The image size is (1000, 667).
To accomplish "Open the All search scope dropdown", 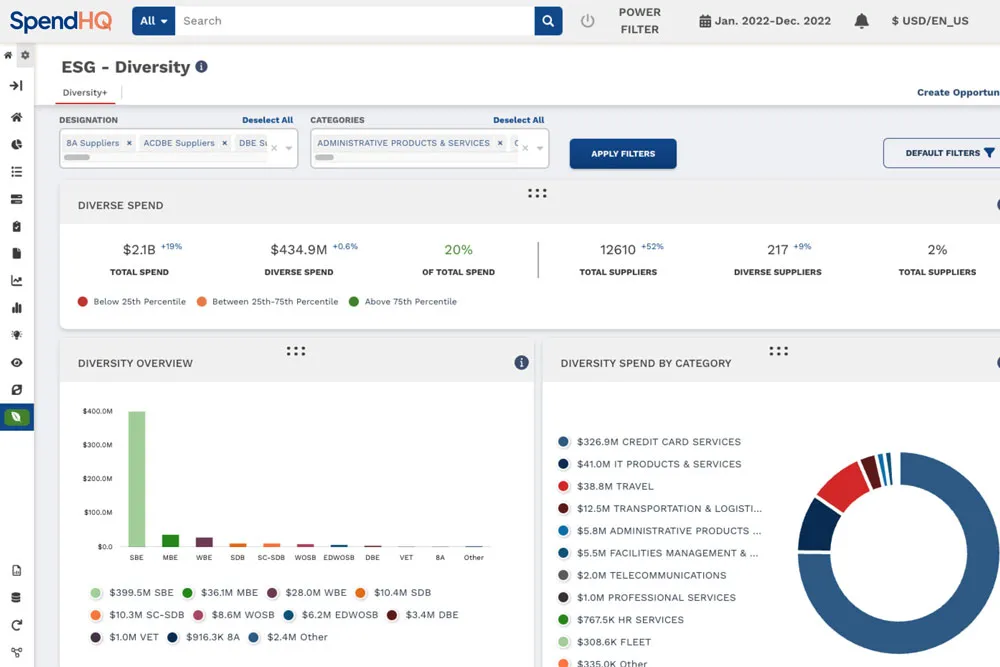I will click(x=154, y=21).
